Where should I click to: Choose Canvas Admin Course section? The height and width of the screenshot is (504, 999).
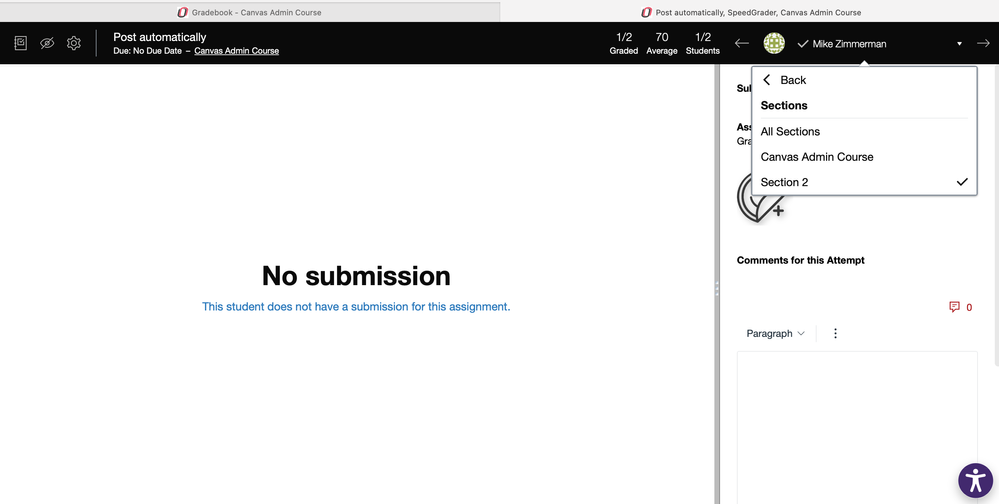[817, 157]
